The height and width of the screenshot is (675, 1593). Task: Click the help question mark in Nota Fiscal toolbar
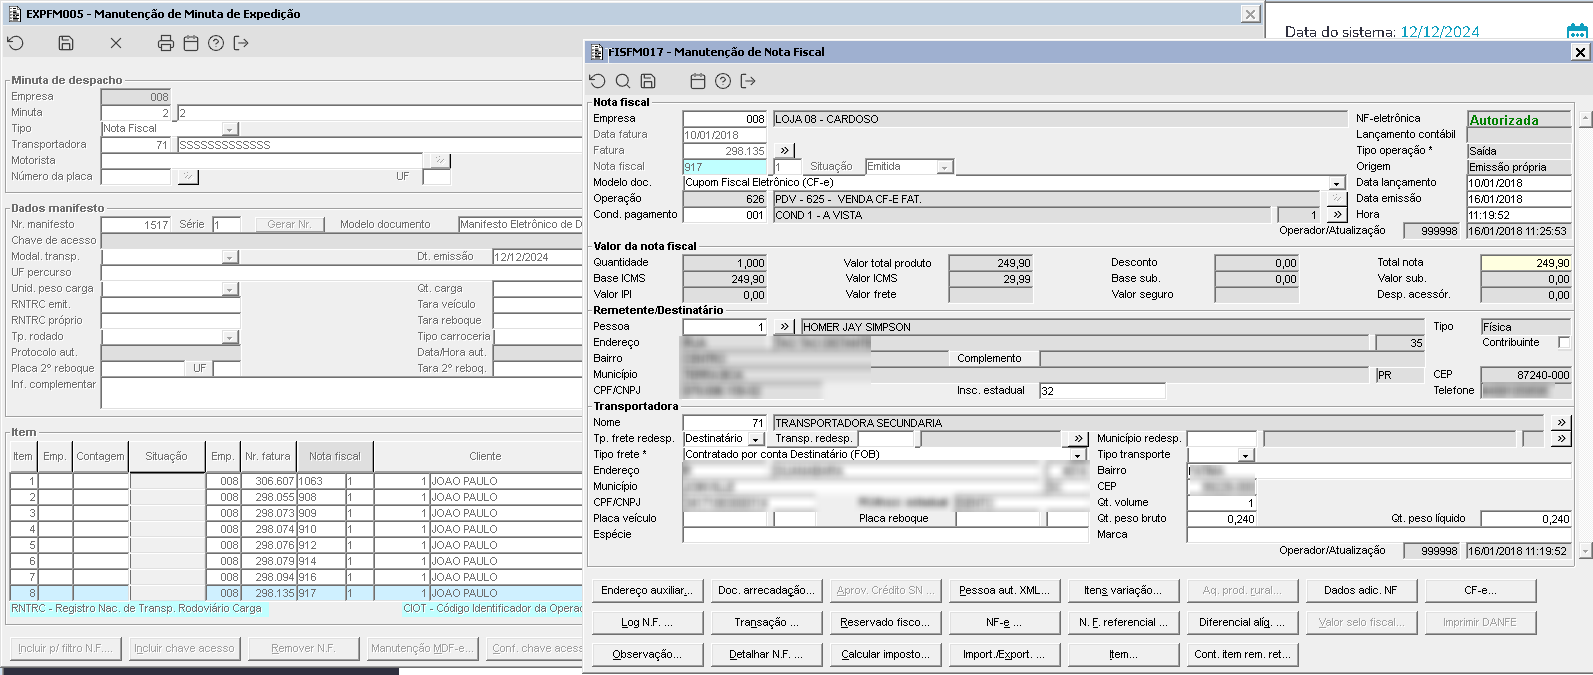[723, 81]
